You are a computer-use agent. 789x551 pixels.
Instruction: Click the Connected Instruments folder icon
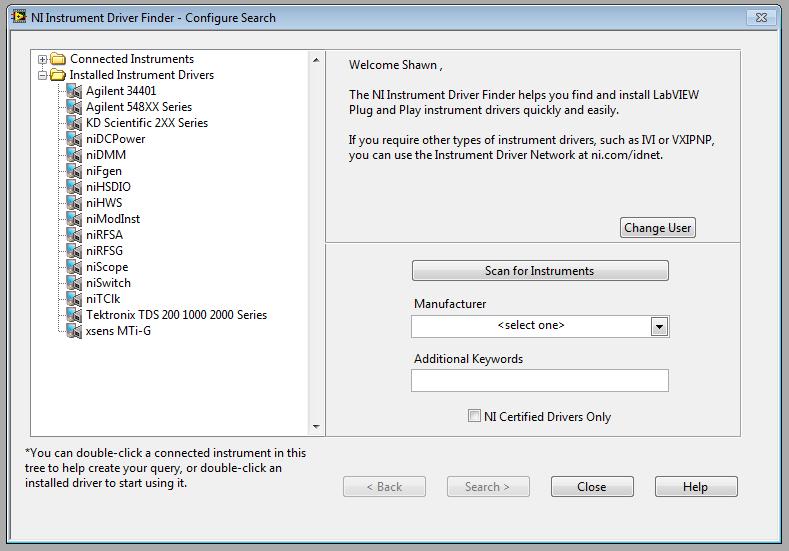[58, 59]
